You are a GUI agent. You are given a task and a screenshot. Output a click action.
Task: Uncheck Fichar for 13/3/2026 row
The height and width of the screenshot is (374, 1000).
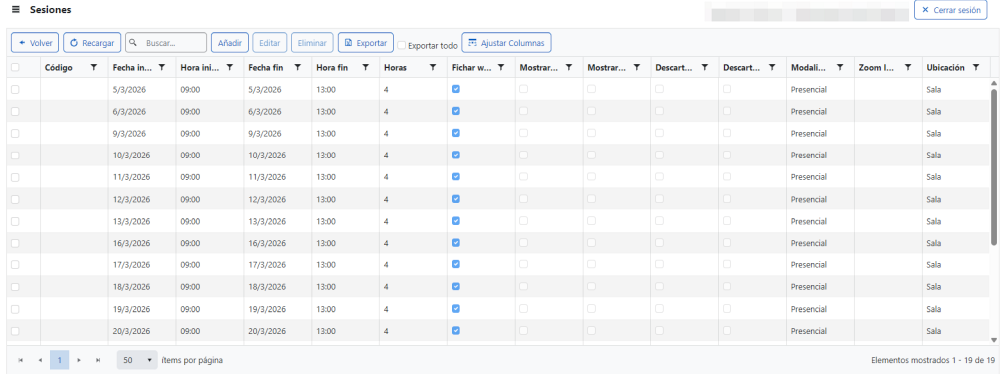(x=456, y=221)
